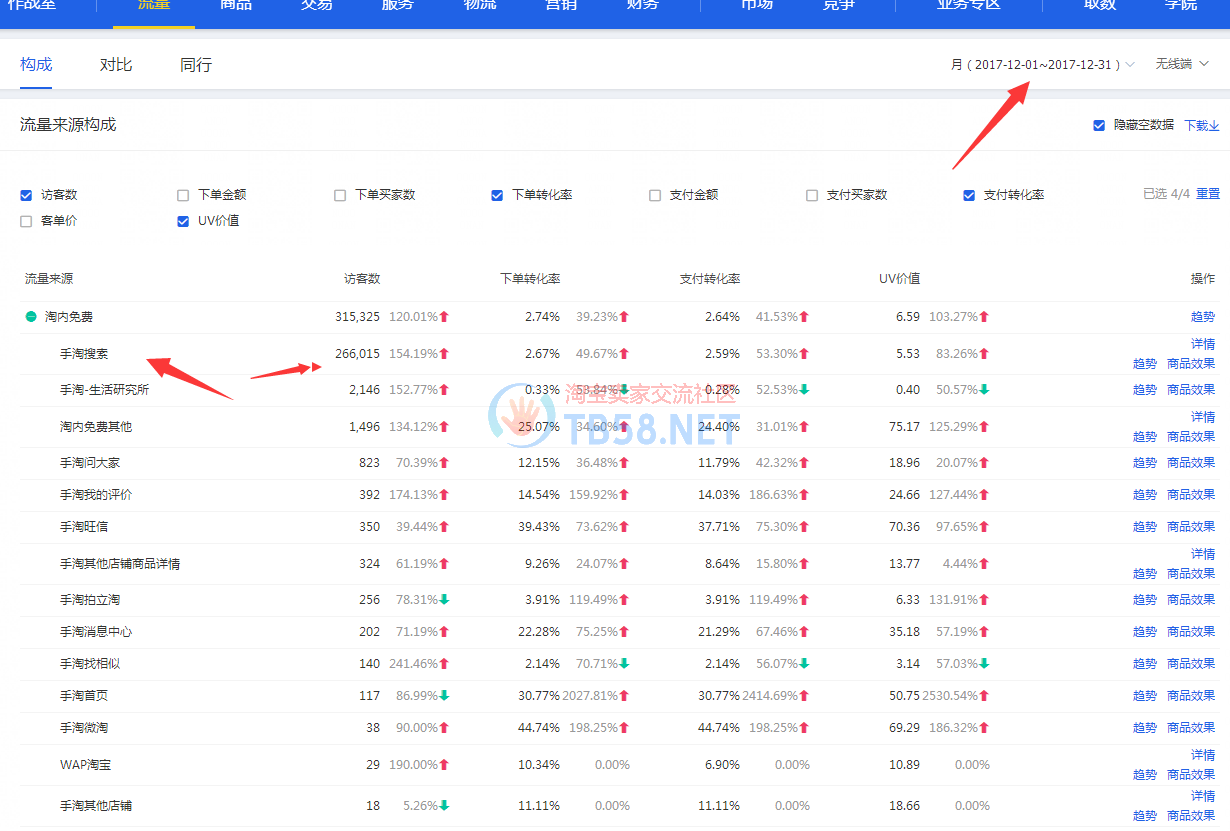Sort by the 访客数 column header
The height and width of the screenshot is (831, 1230).
(x=362, y=279)
